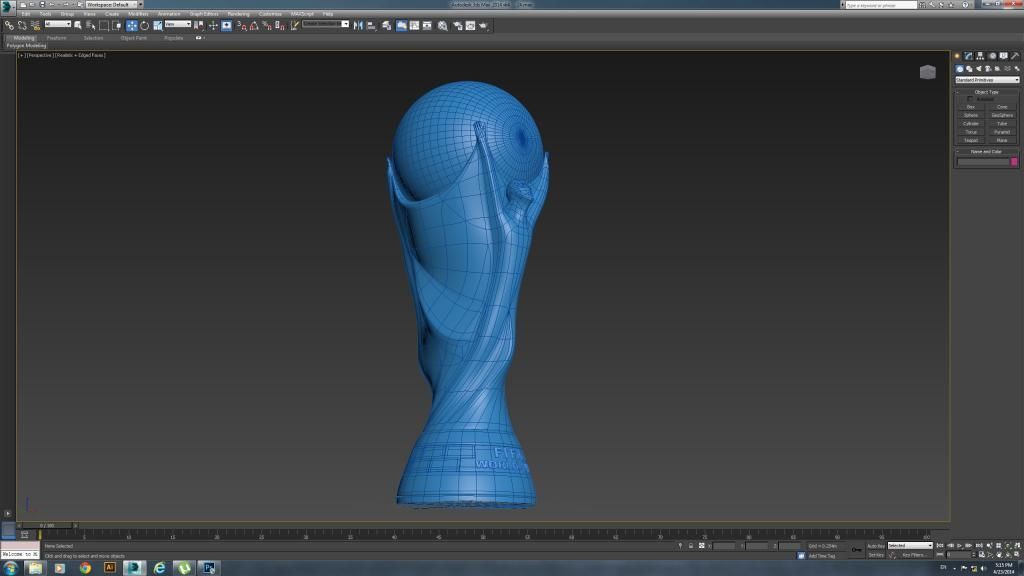Click the time slider handle
Image resolution: width=1024 pixels, height=576 pixels.
47,525
